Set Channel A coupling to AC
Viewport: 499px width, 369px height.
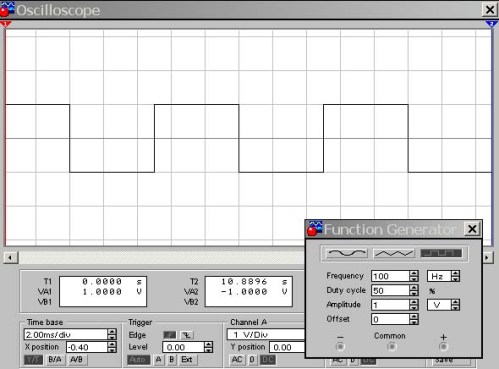[237, 360]
